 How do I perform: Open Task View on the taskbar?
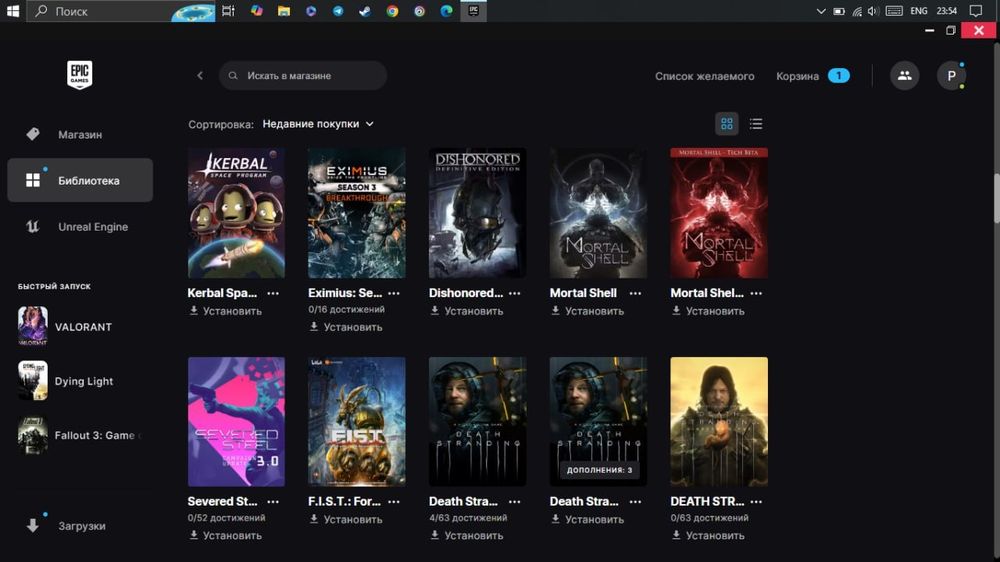(x=228, y=11)
